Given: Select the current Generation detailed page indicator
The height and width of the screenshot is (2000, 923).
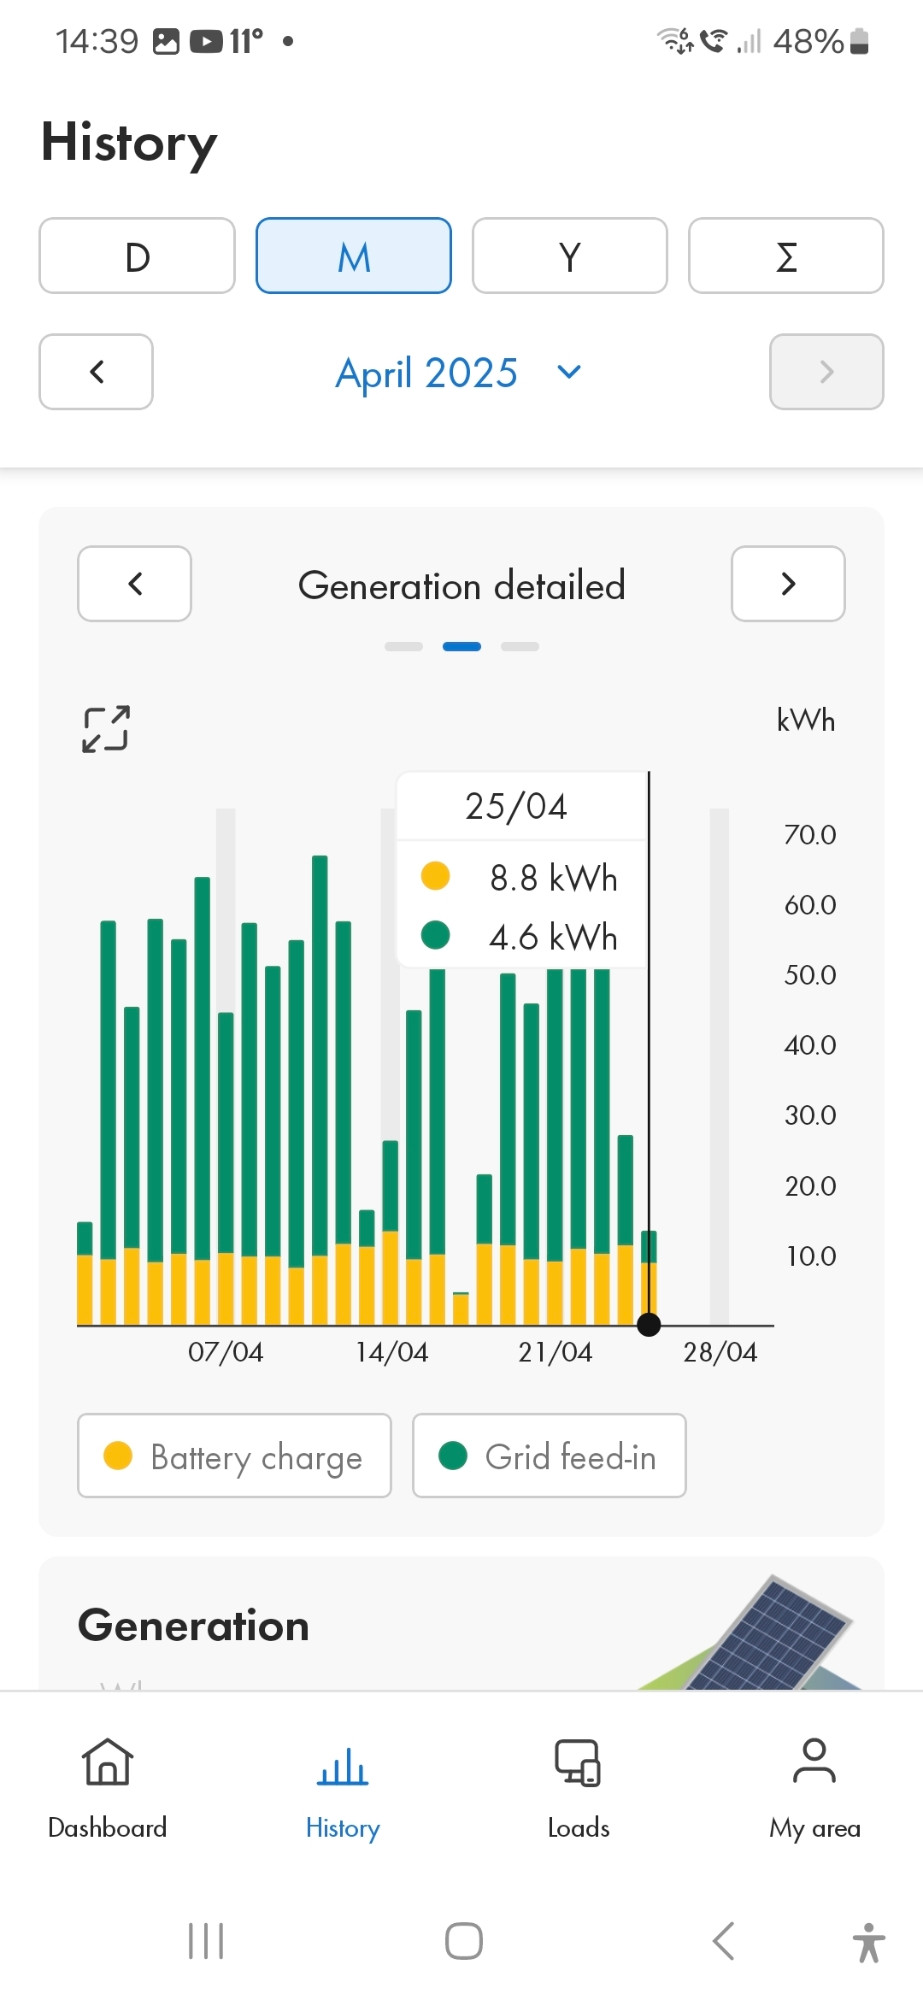Looking at the screenshot, I should point(462,647).
